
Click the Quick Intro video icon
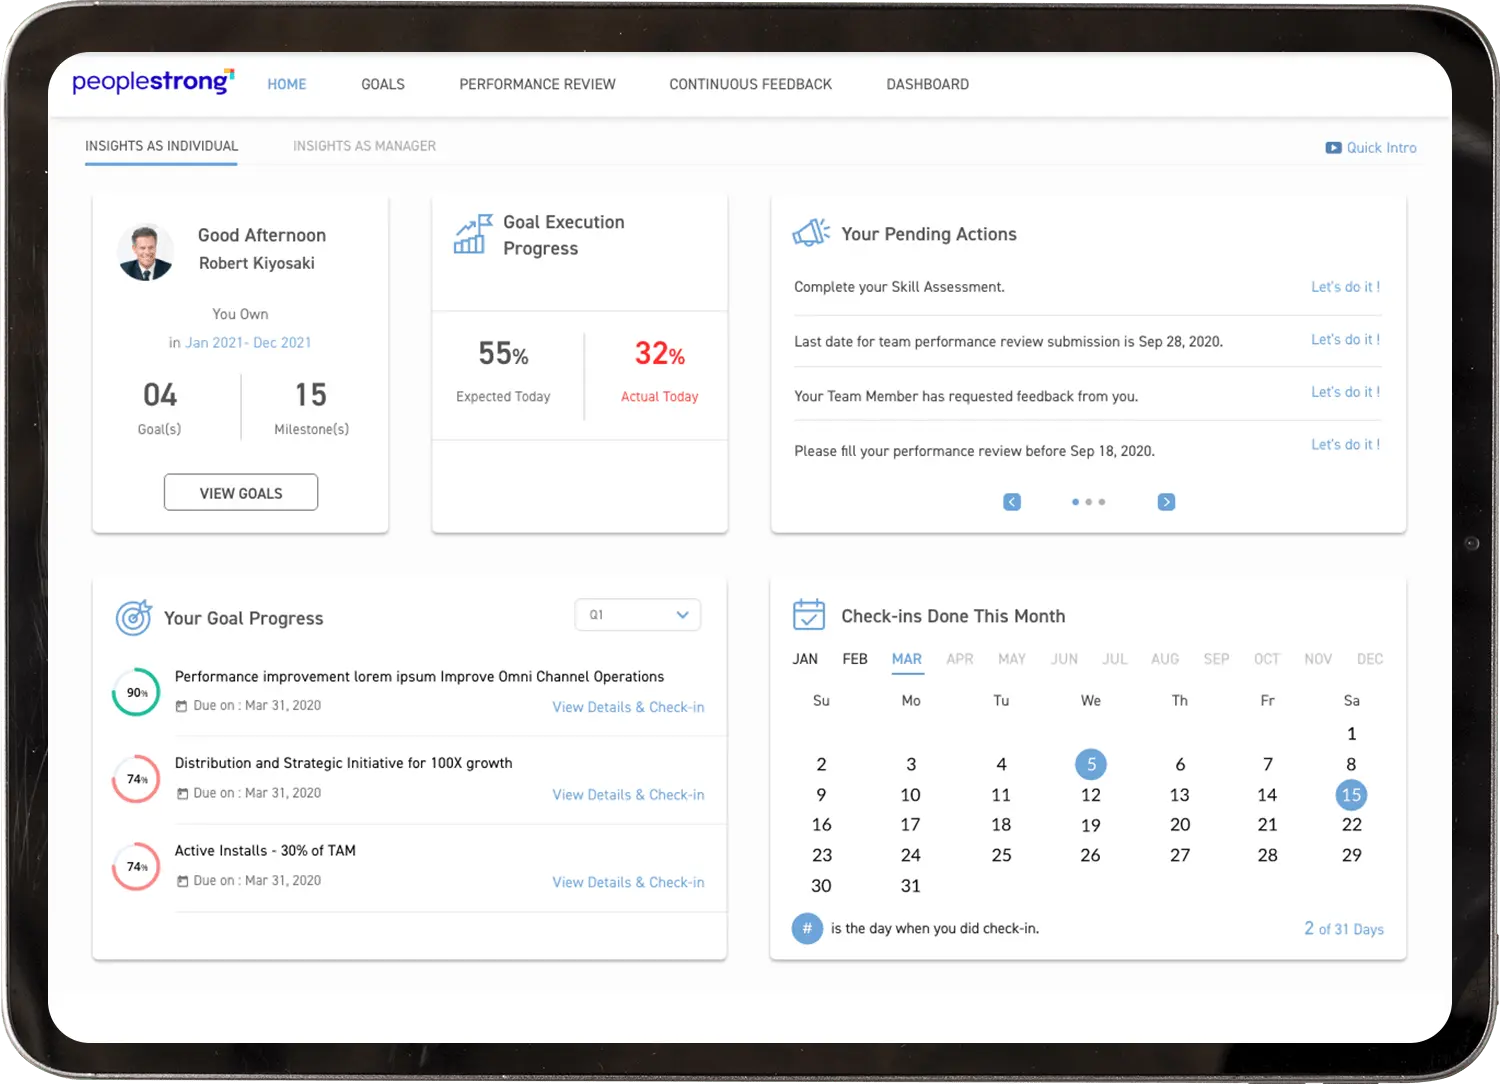click(1333, 148)
